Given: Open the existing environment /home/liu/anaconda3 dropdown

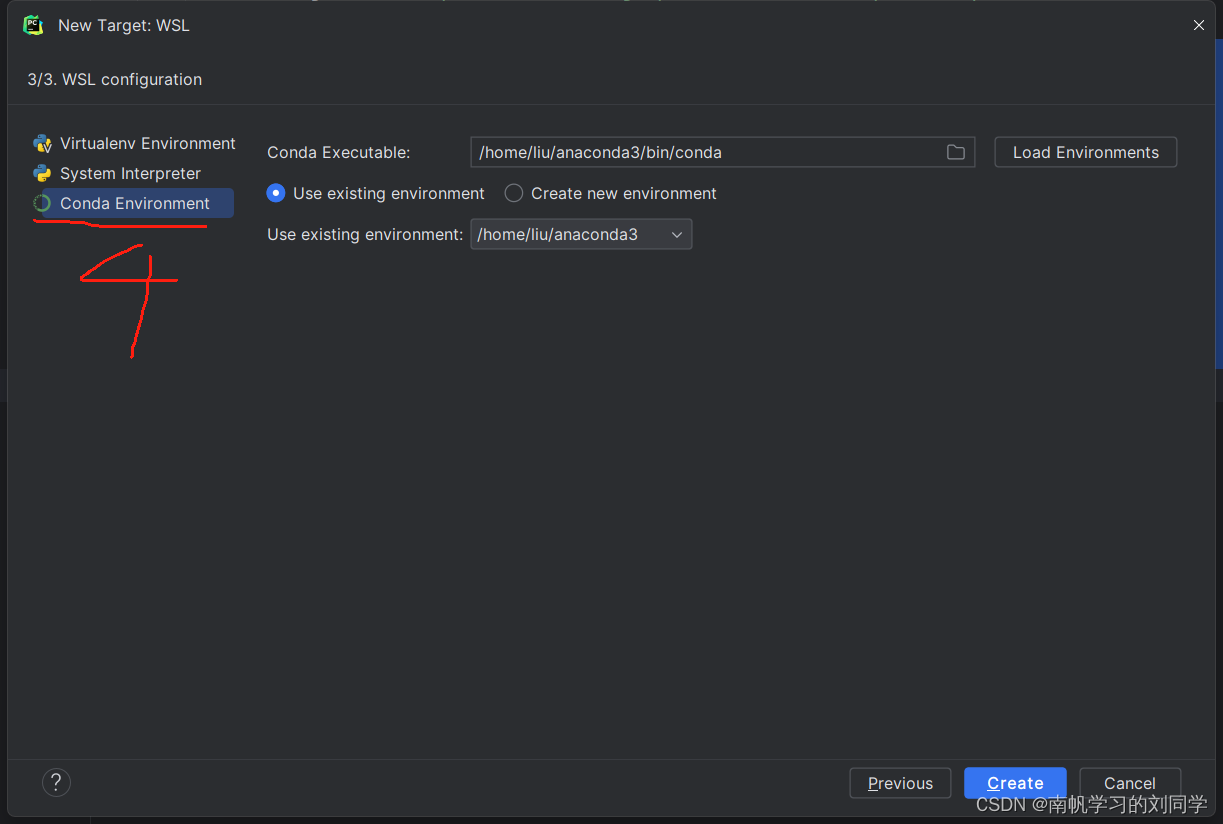Looking at the screenshot, I should [x=581, y=234].
